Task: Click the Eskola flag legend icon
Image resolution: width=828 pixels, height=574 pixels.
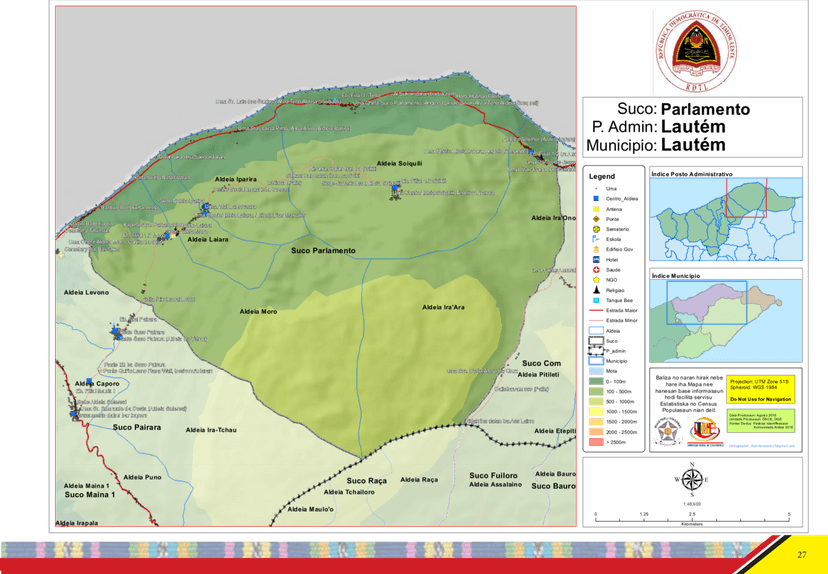Action: [x=596, y=239]
